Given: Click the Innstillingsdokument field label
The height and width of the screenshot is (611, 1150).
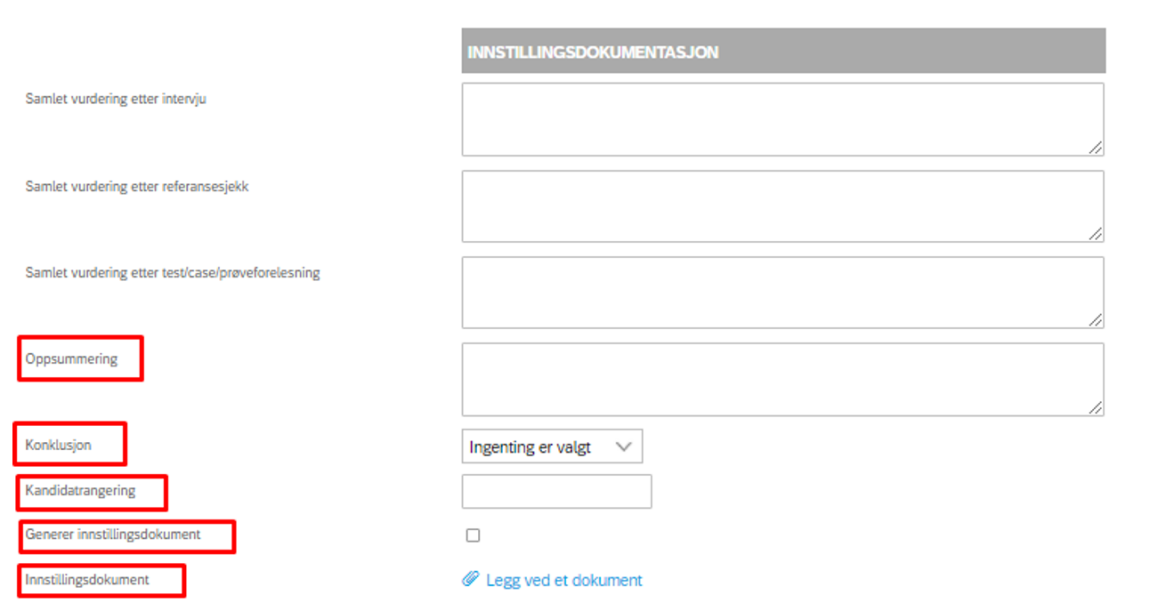Looking at the screenshot, I should pyautogui.click(x=87, y=579).
